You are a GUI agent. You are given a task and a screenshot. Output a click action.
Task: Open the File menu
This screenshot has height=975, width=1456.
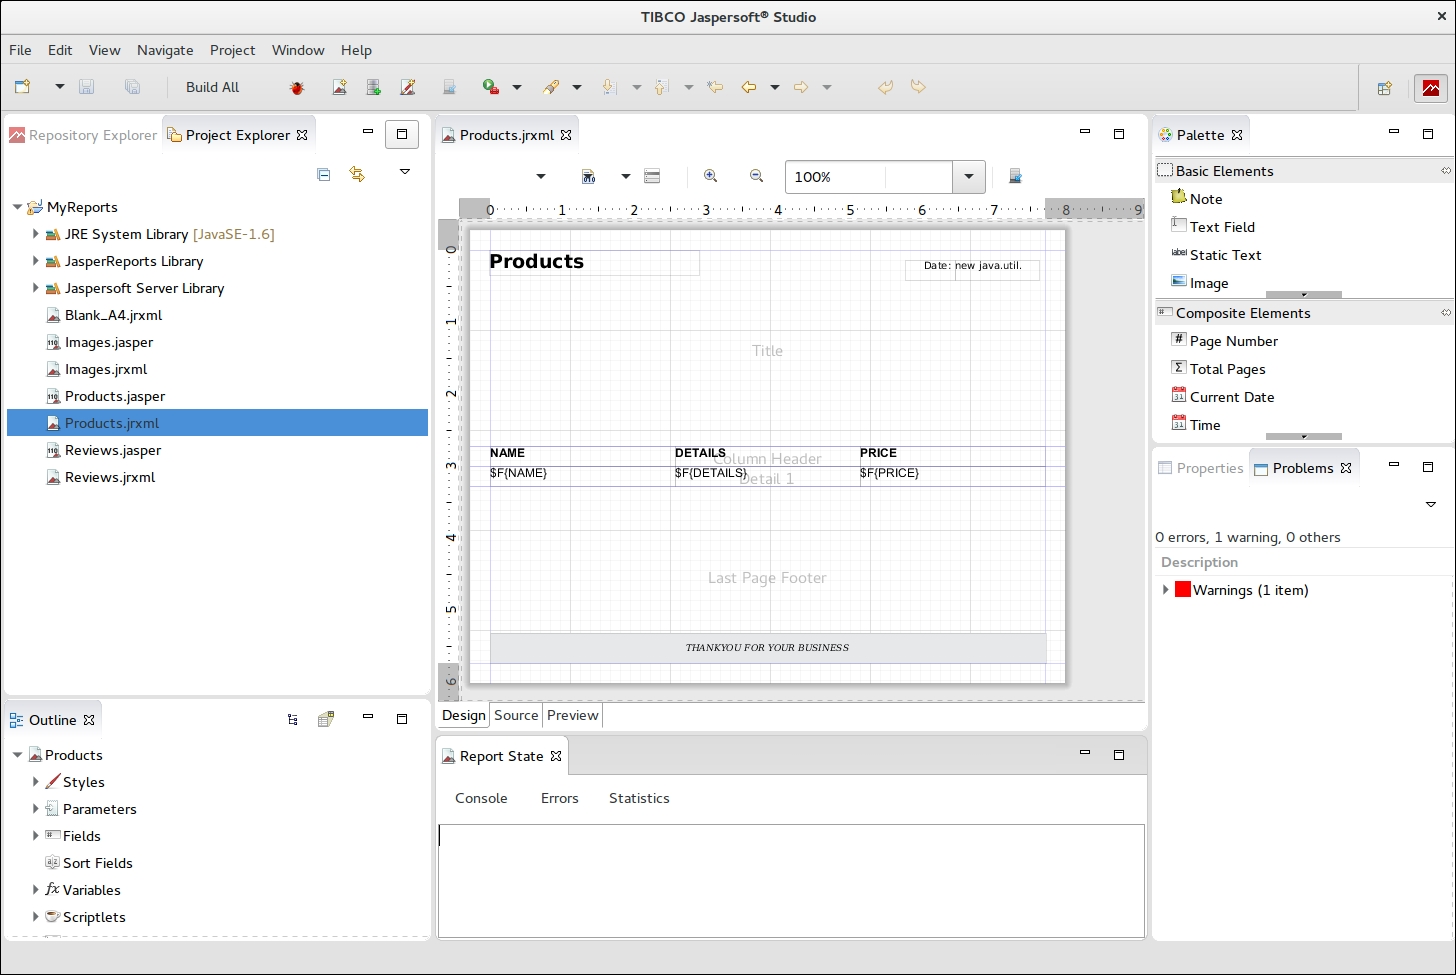click(20, 50)
